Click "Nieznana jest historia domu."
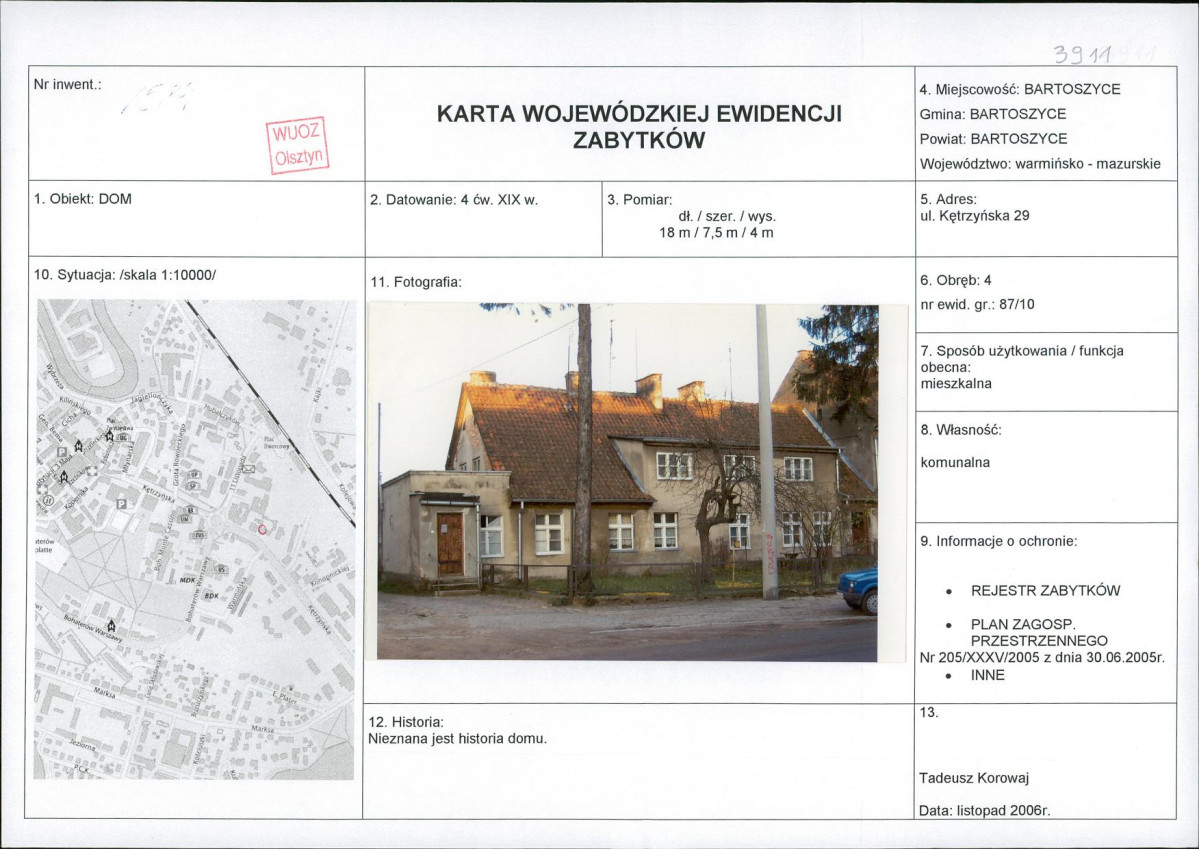 point(457,740)
